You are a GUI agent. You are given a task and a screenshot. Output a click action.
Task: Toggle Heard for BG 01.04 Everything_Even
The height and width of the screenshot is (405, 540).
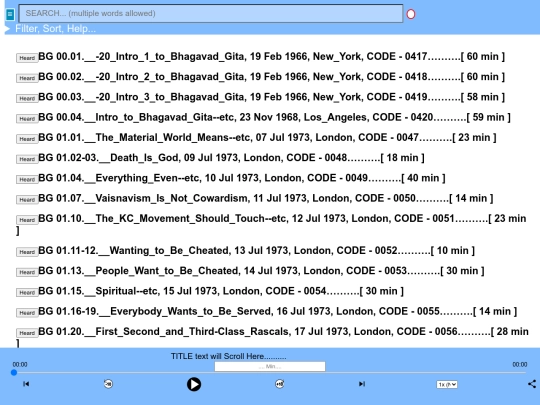click(x=27, y=179)
